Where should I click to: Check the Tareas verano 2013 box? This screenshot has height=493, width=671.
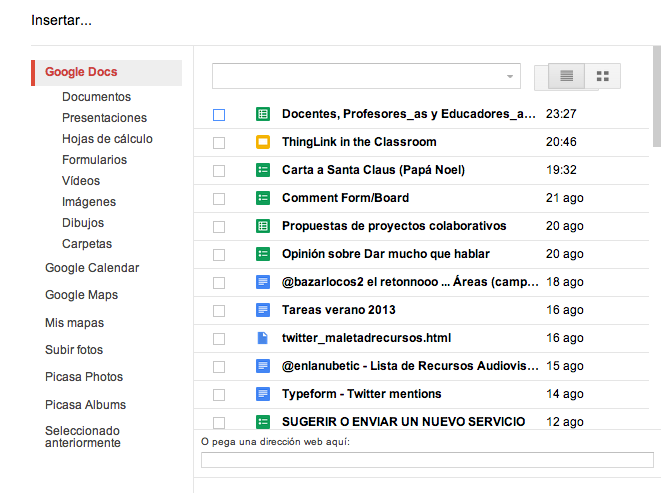219,311
